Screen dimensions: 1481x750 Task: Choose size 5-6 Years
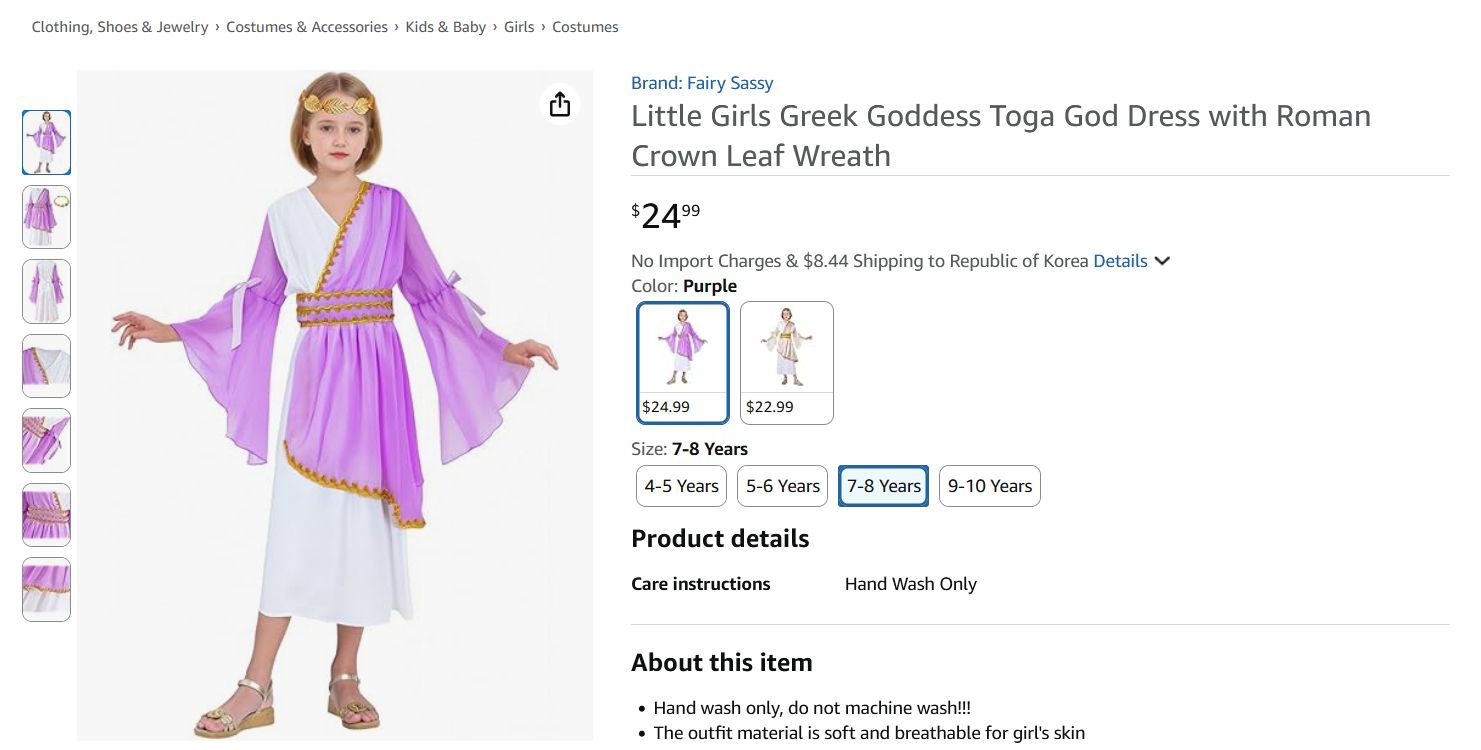point(783,486)
